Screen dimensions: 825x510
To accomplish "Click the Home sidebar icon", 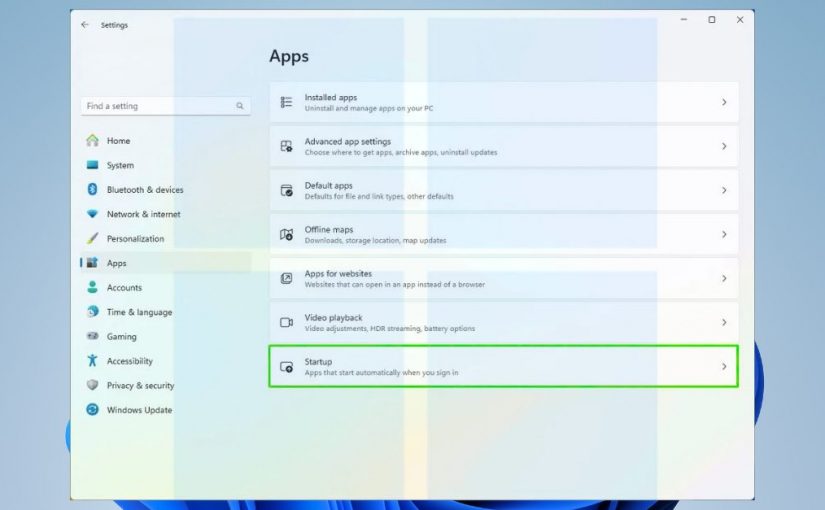I will tap(93, 141).
